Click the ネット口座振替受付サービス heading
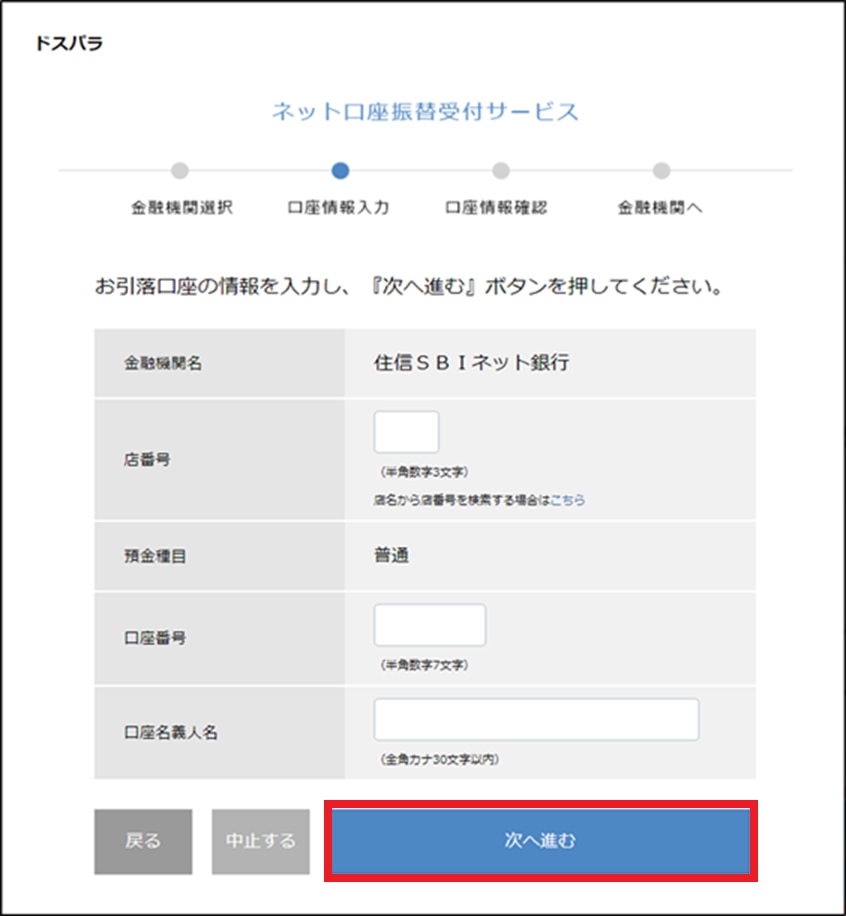Viewport: 846px width, 916px height. 425,111
